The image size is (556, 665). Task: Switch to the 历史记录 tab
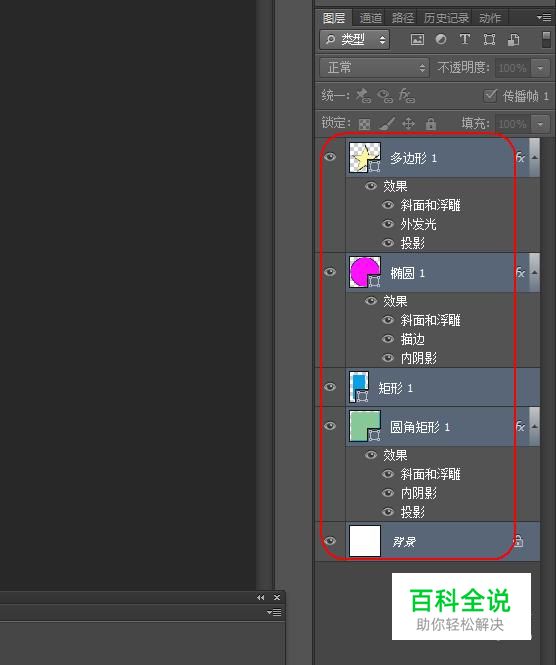pos(446,18)
